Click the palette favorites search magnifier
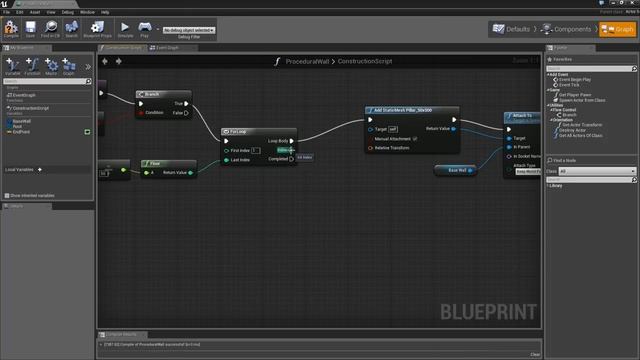 (634, 69)
